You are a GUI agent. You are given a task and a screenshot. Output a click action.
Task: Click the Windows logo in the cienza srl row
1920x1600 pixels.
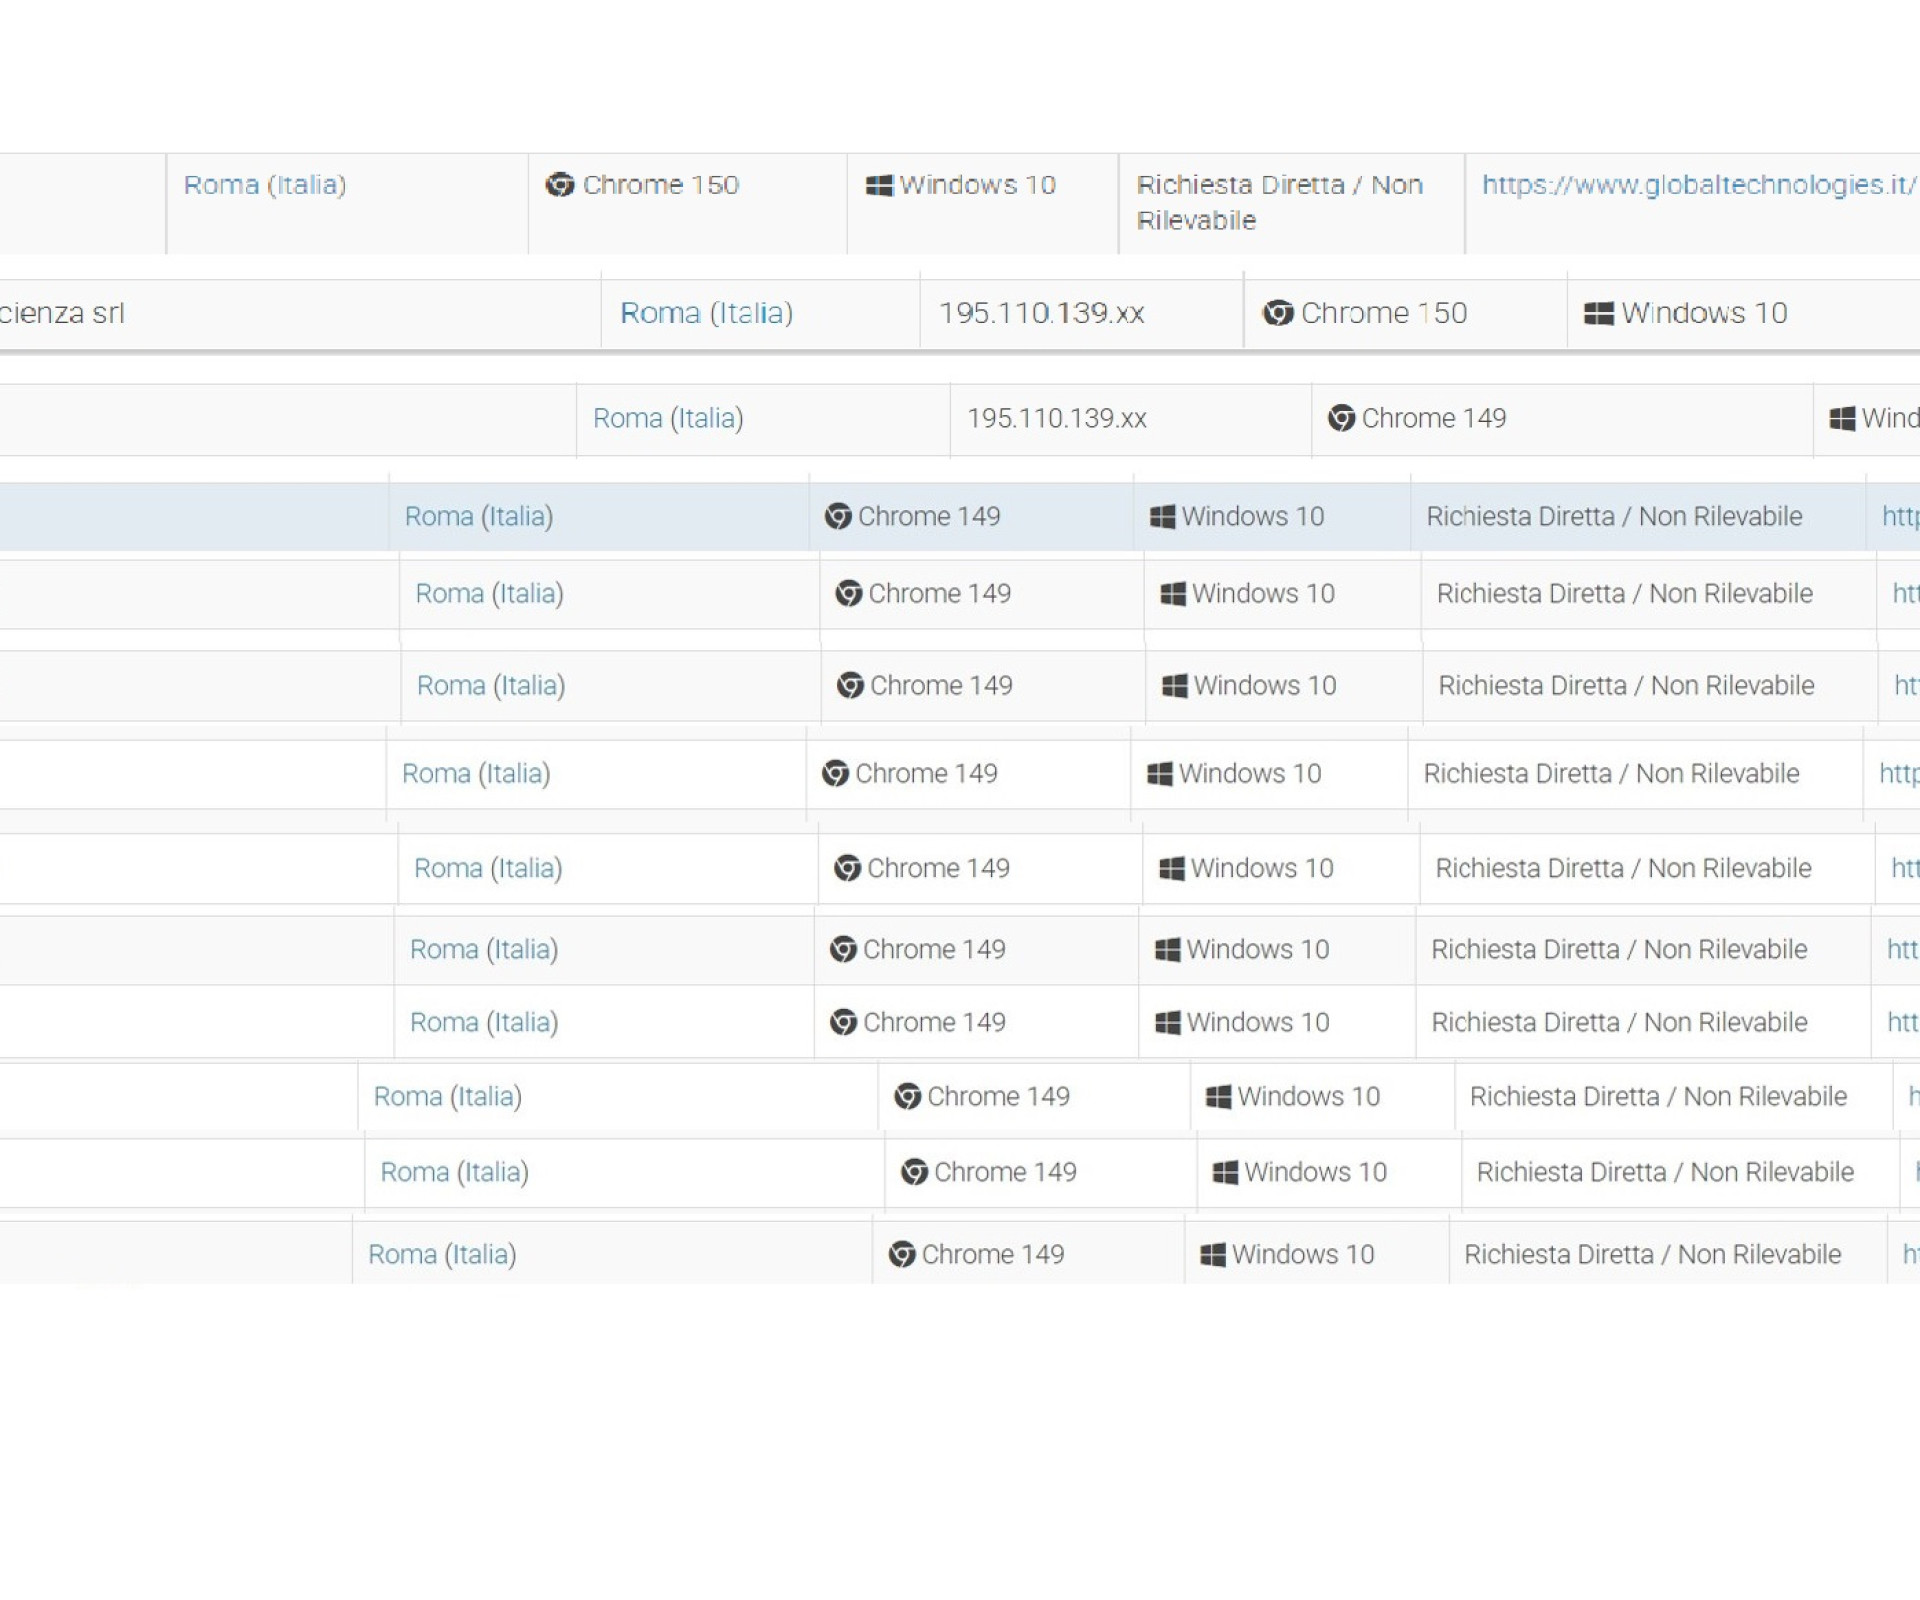(x=1599, y=314)
